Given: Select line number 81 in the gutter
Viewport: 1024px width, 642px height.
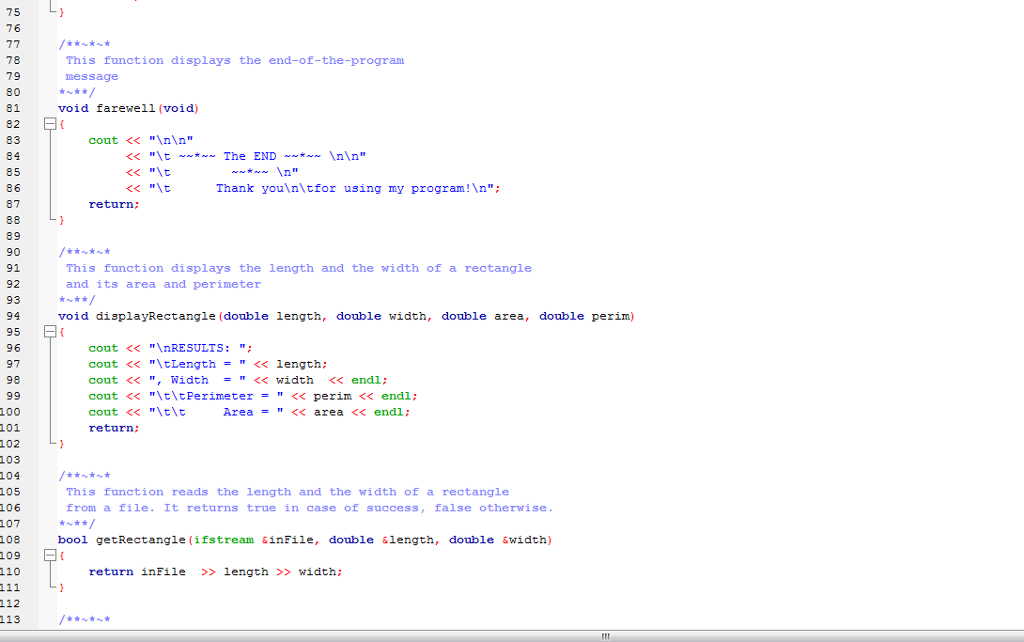Looking at the screenshot, I should (13, 108).
